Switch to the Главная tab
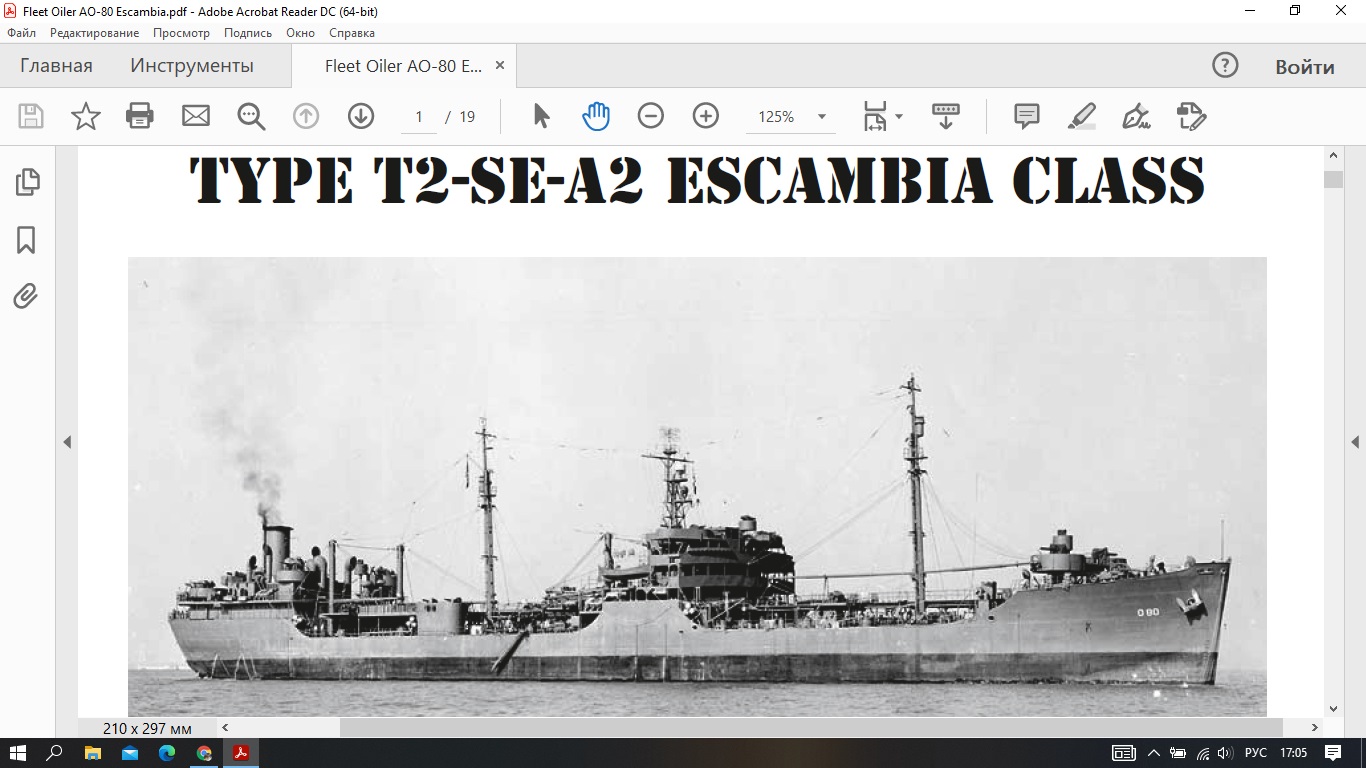Viewport: 1366px width, 768px height. [56, 66]
